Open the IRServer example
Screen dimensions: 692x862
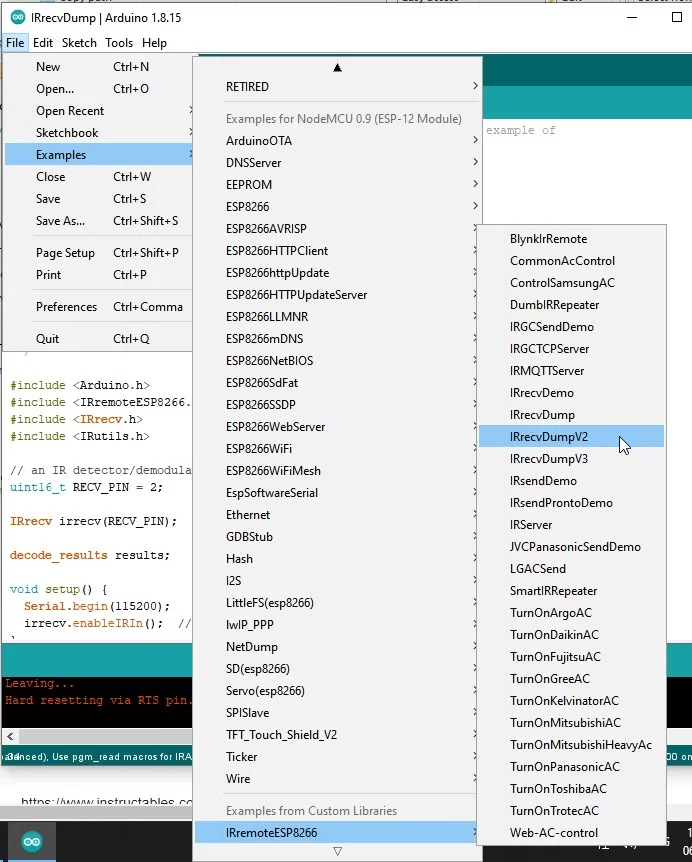point(572,524)
